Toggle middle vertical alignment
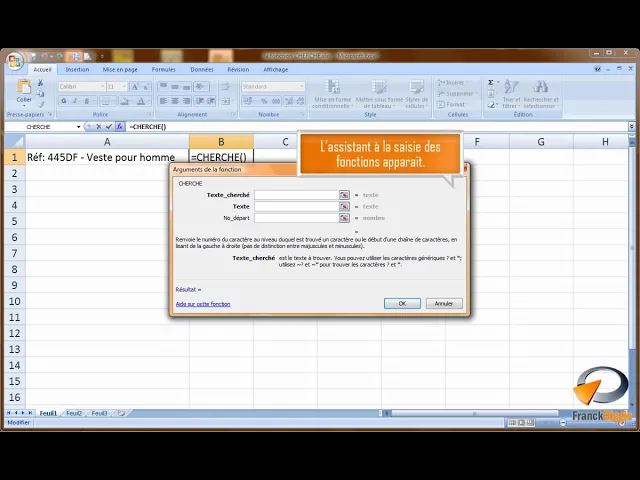The image size is (640, 480). click(175, 87)
